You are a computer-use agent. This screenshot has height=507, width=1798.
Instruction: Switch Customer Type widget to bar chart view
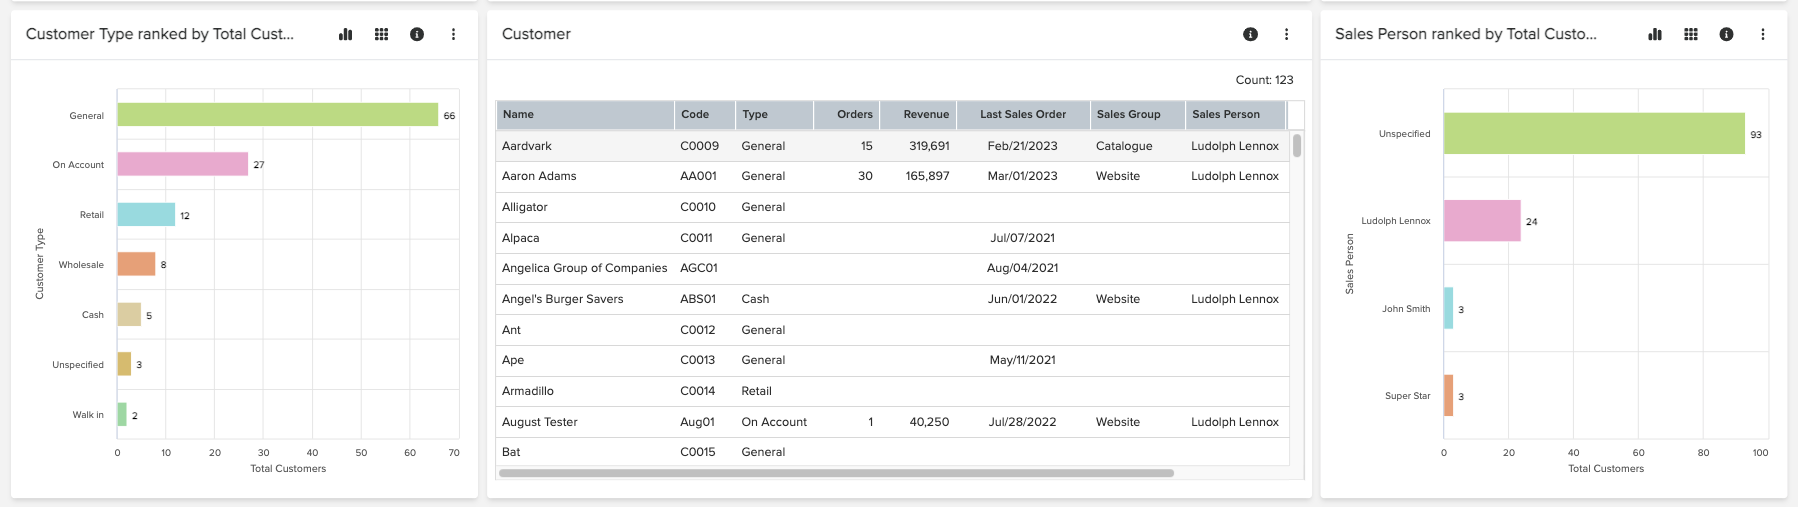coord(346,34)
